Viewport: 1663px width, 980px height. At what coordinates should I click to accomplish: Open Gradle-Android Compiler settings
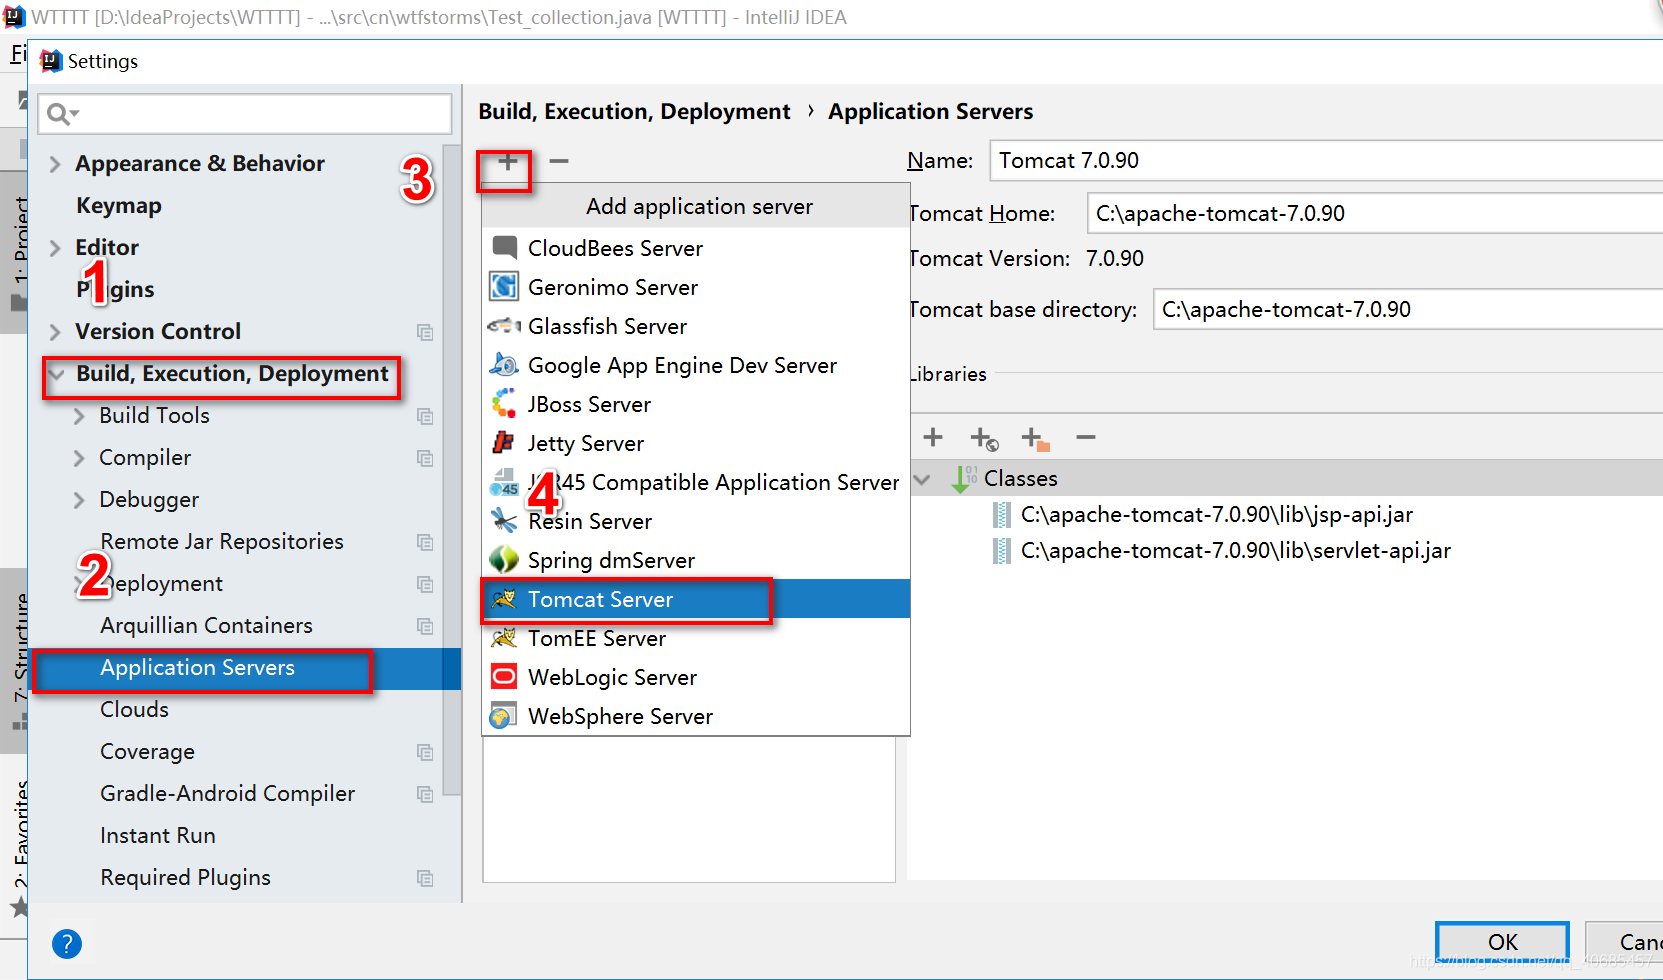pyautogui.click(x=227, y=793)
